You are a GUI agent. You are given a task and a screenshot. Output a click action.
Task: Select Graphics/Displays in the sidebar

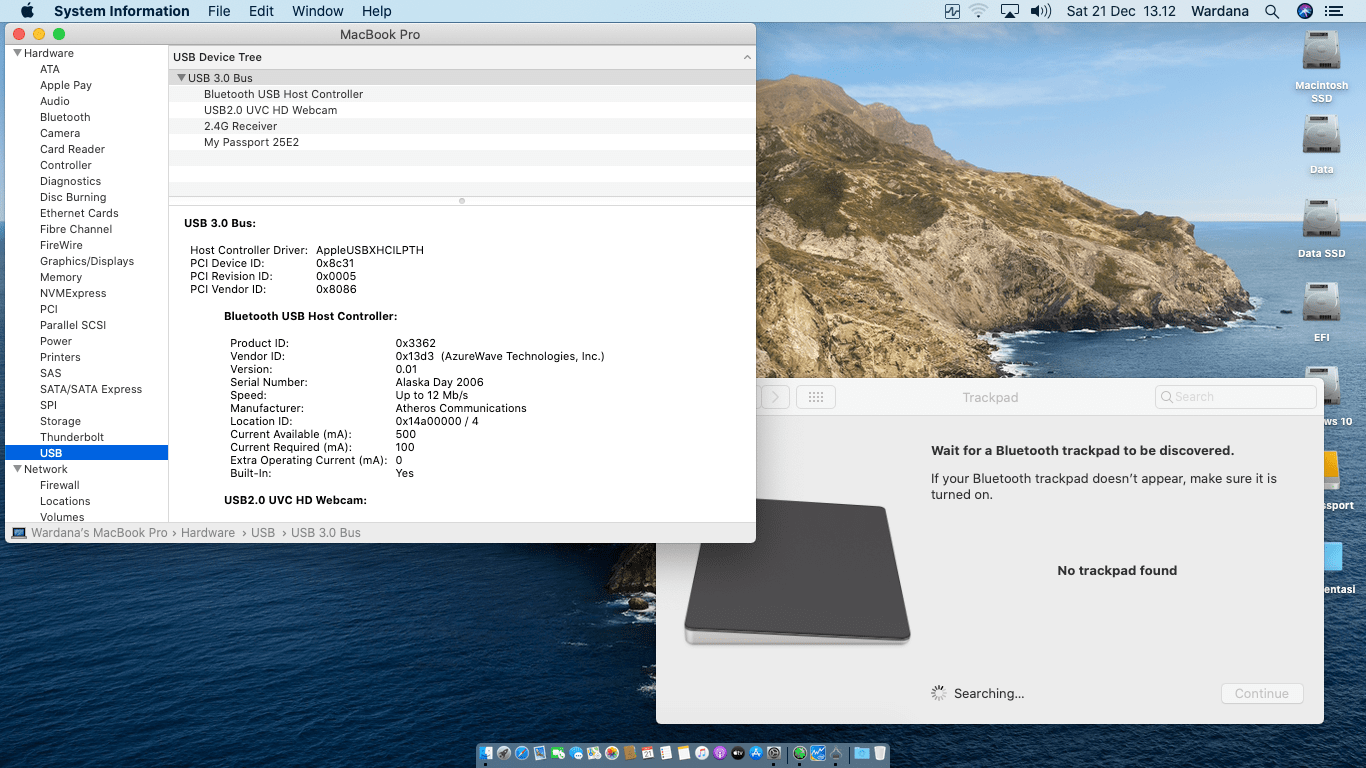coord(87,261)
